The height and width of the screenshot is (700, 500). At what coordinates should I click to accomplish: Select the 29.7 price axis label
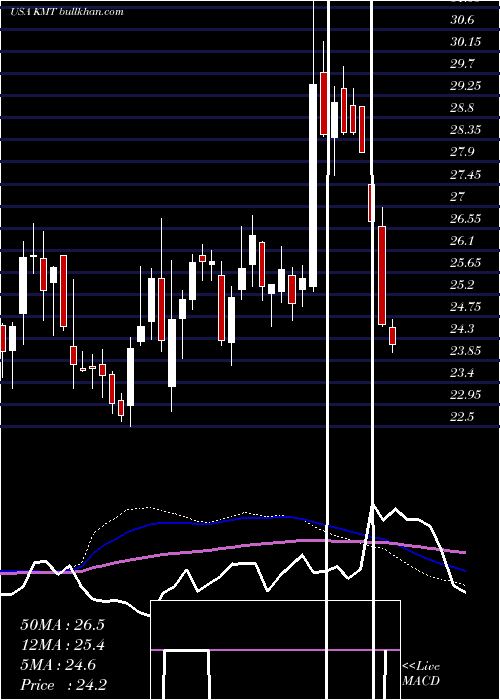pyautogui.click(x=462, y=64)
